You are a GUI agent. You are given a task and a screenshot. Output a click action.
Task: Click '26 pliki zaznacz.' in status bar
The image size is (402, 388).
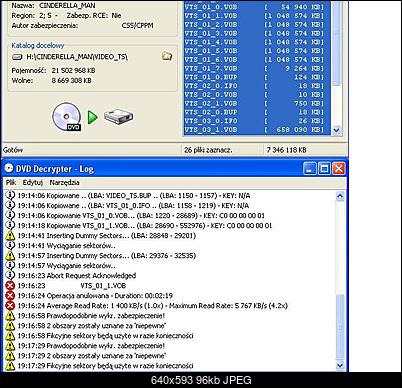[208, 150]
